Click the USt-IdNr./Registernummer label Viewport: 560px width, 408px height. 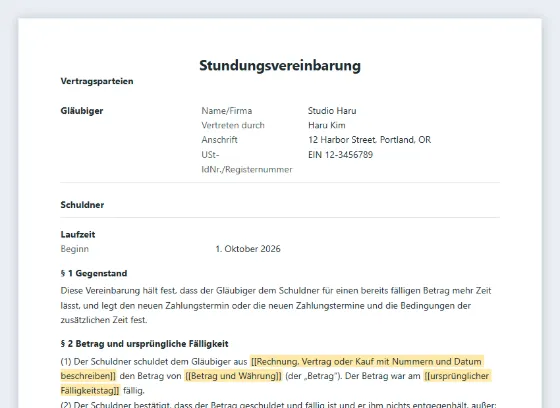coord(247,162)
